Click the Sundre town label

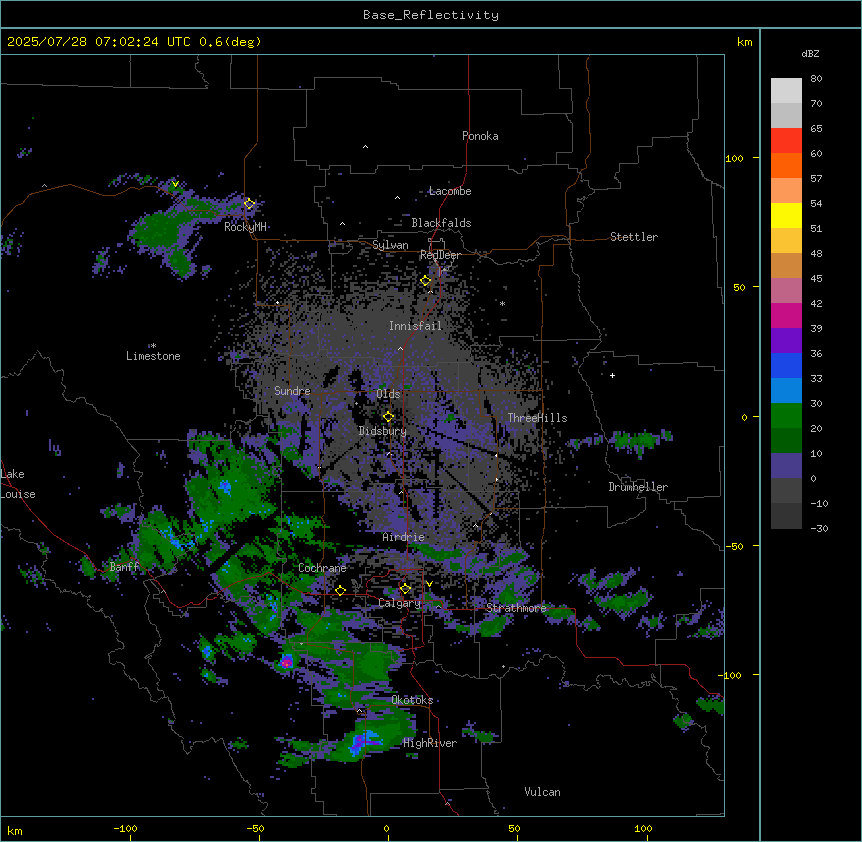pos(292,391)
